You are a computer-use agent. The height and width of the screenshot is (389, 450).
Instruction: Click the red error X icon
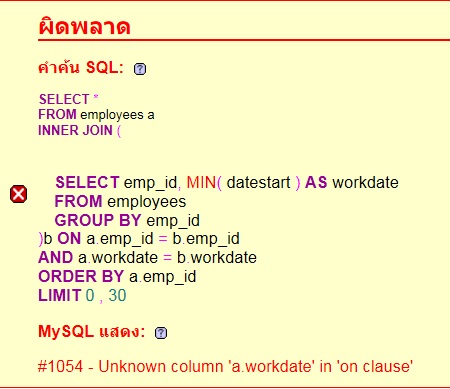pyautogui.click(x=18, y=194)
